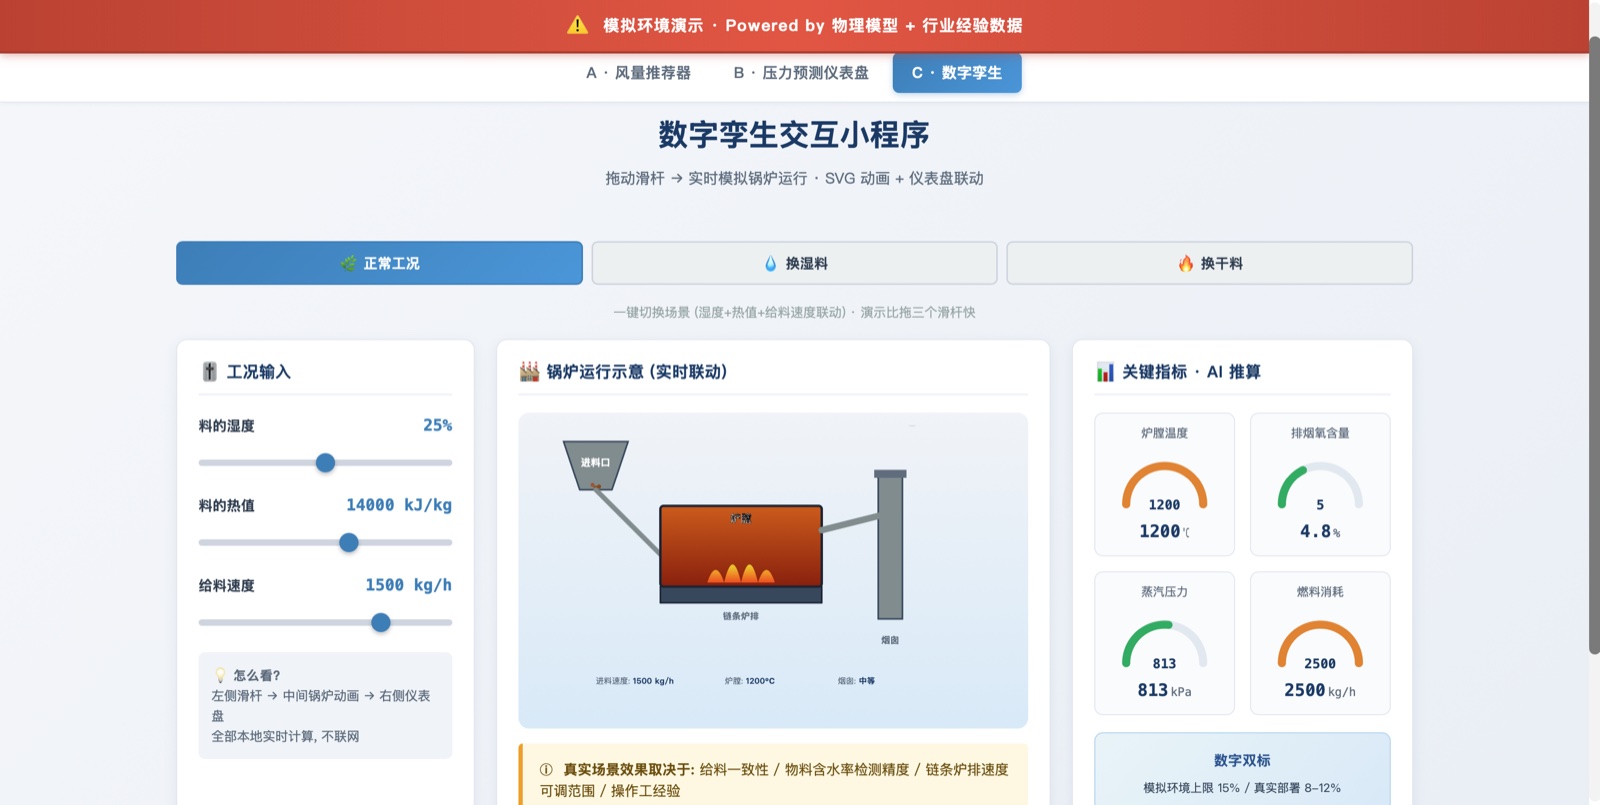This screenshot has height=805, width=1600.
Task: Click the 一键切换场景 hint text
Action: pos(794,312)
